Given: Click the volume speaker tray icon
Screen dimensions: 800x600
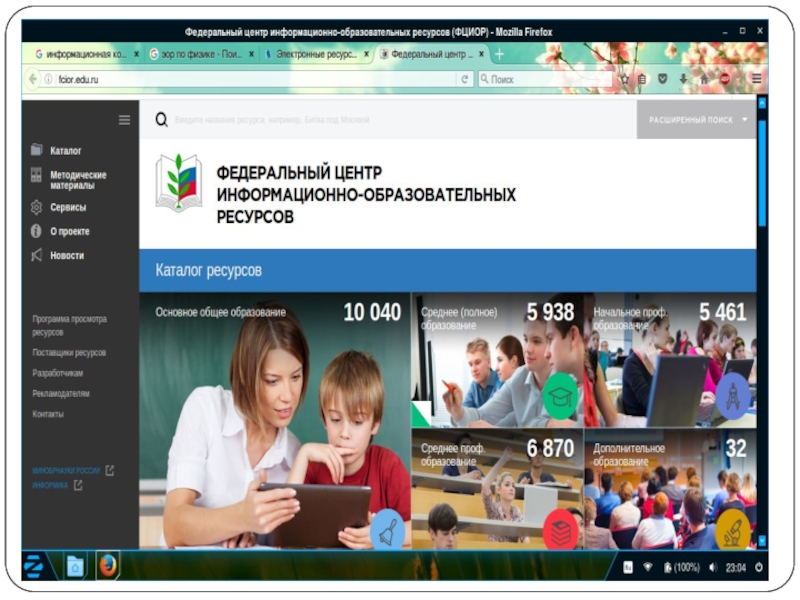Looking at the screenshot, I should (713, 567).
